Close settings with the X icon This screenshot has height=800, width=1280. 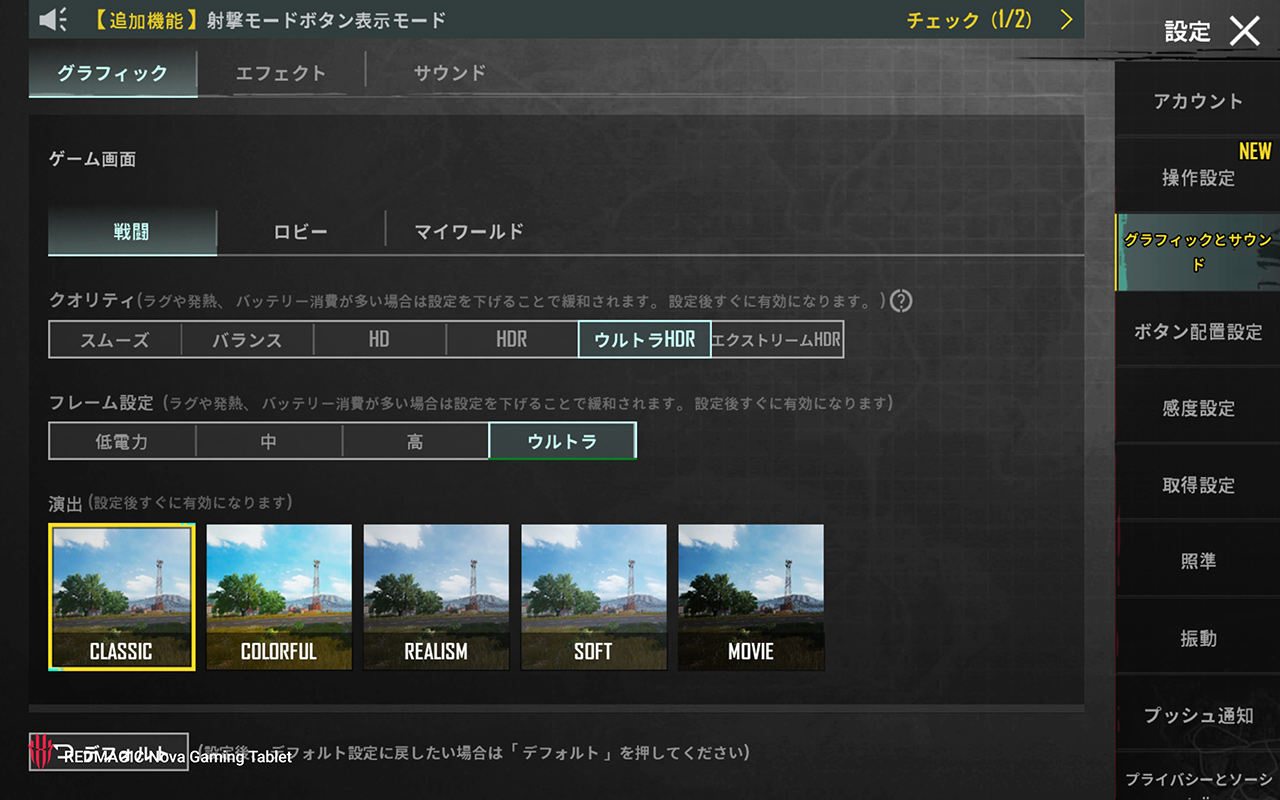point(1244,31)
